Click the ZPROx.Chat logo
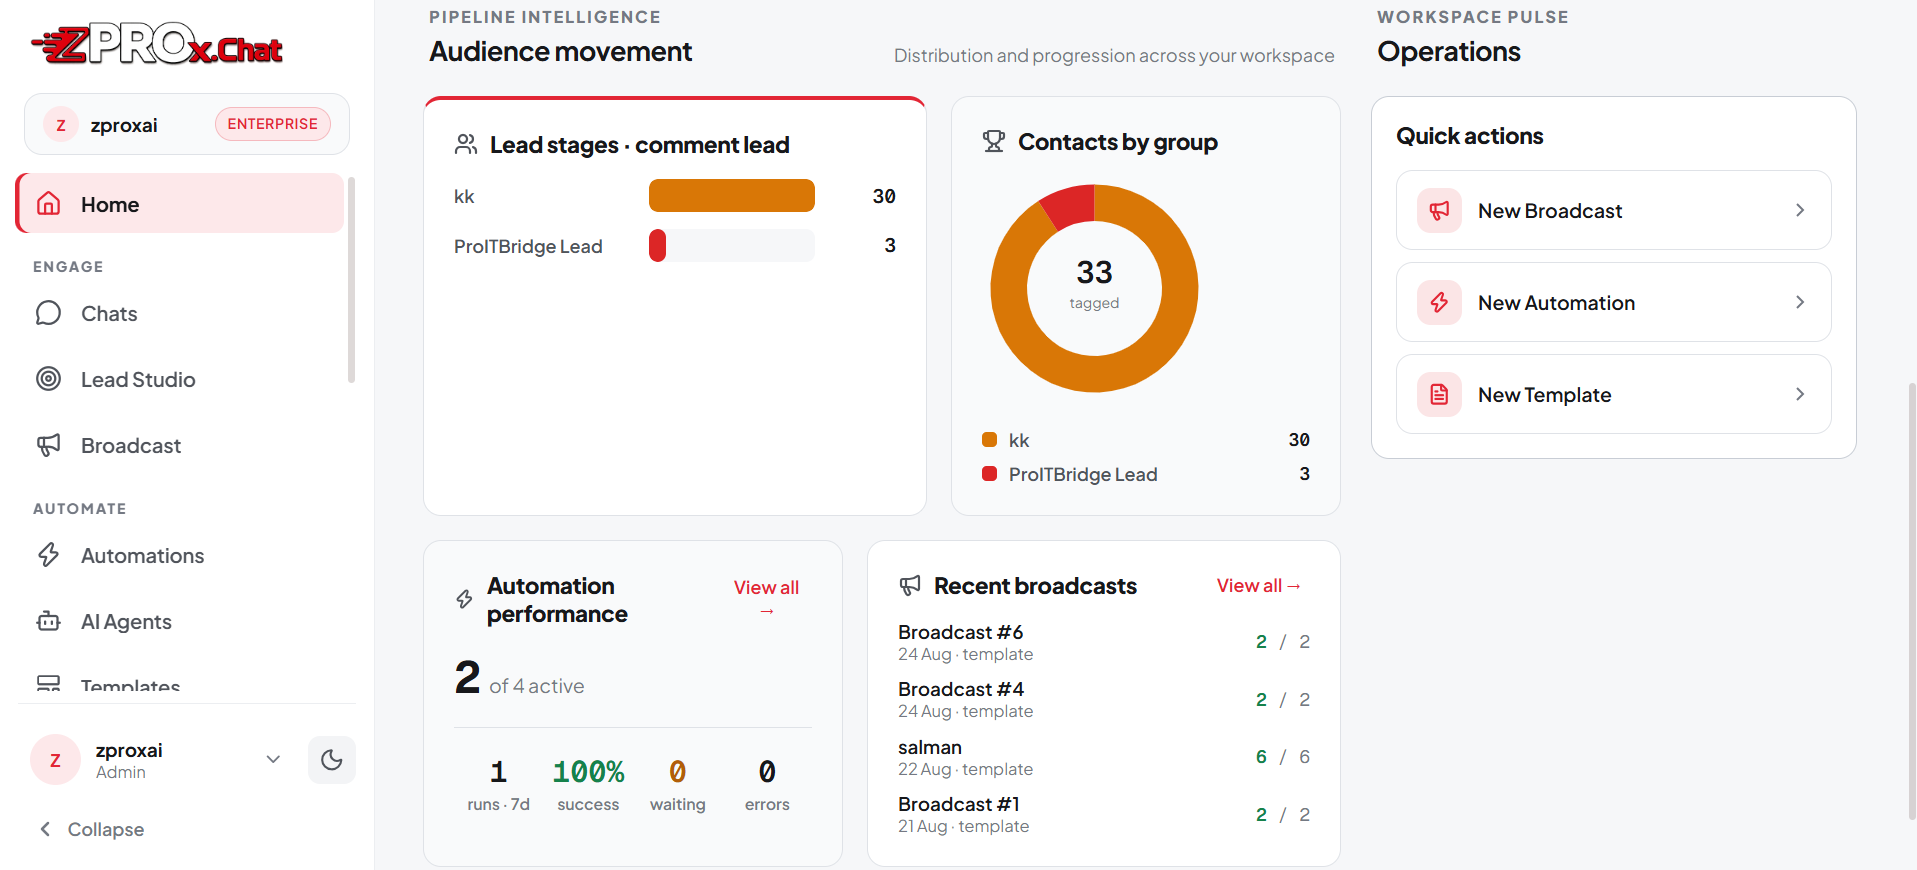 click(157, 44)
